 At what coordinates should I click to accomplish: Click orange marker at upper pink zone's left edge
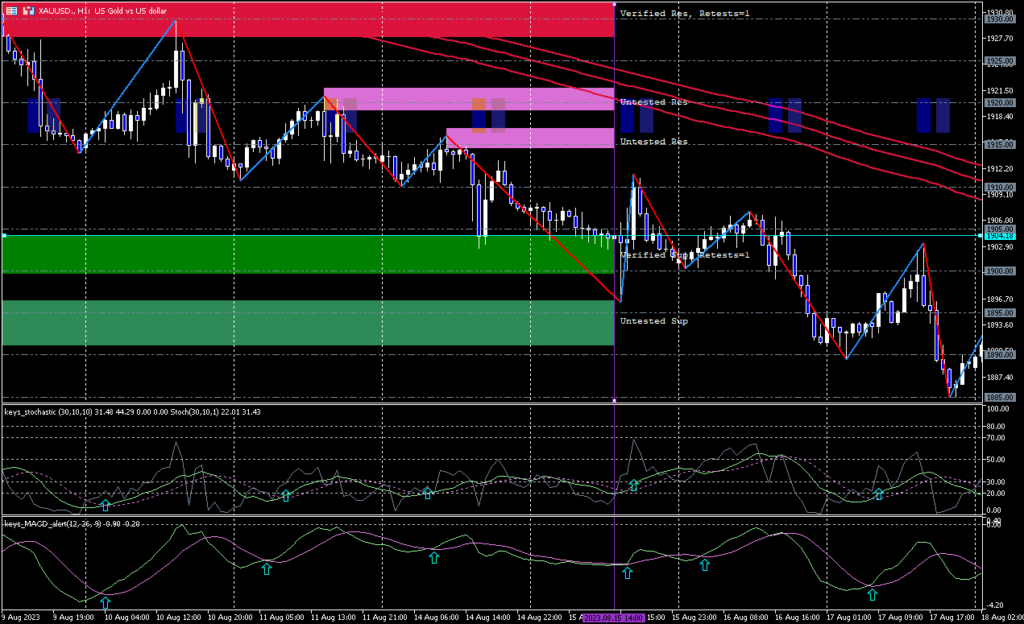(x=330, y=103)
